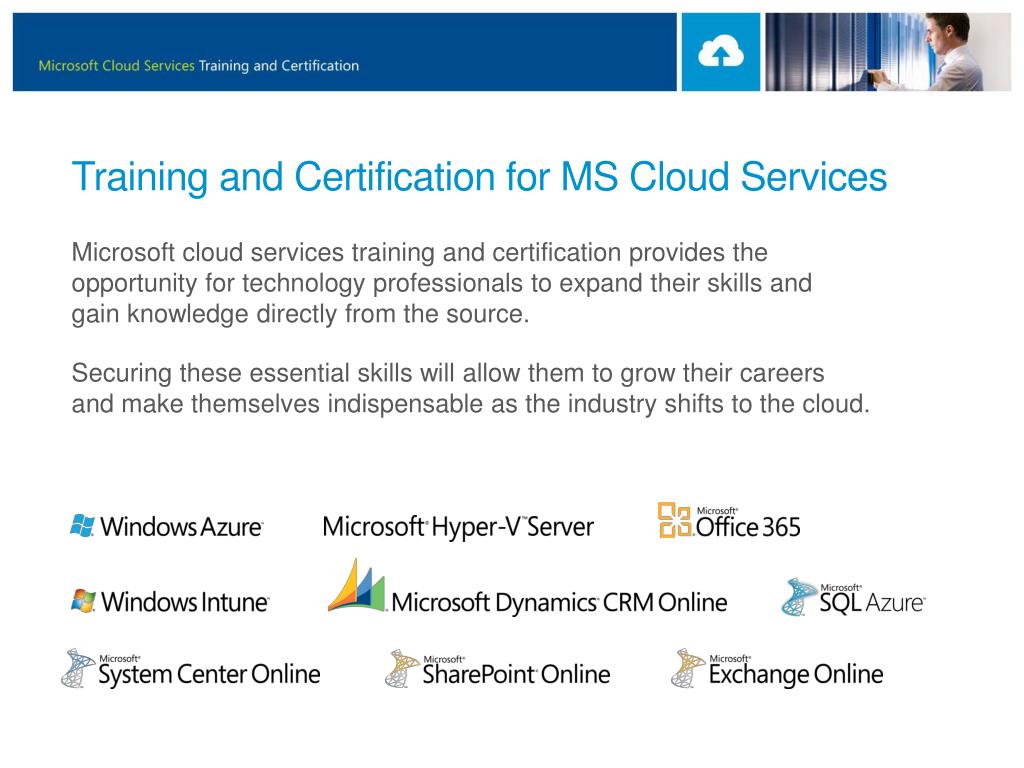Click the 'Windows Azure' product name
The height and width of the screenshot is (768, 1024).
pos(182,527)
